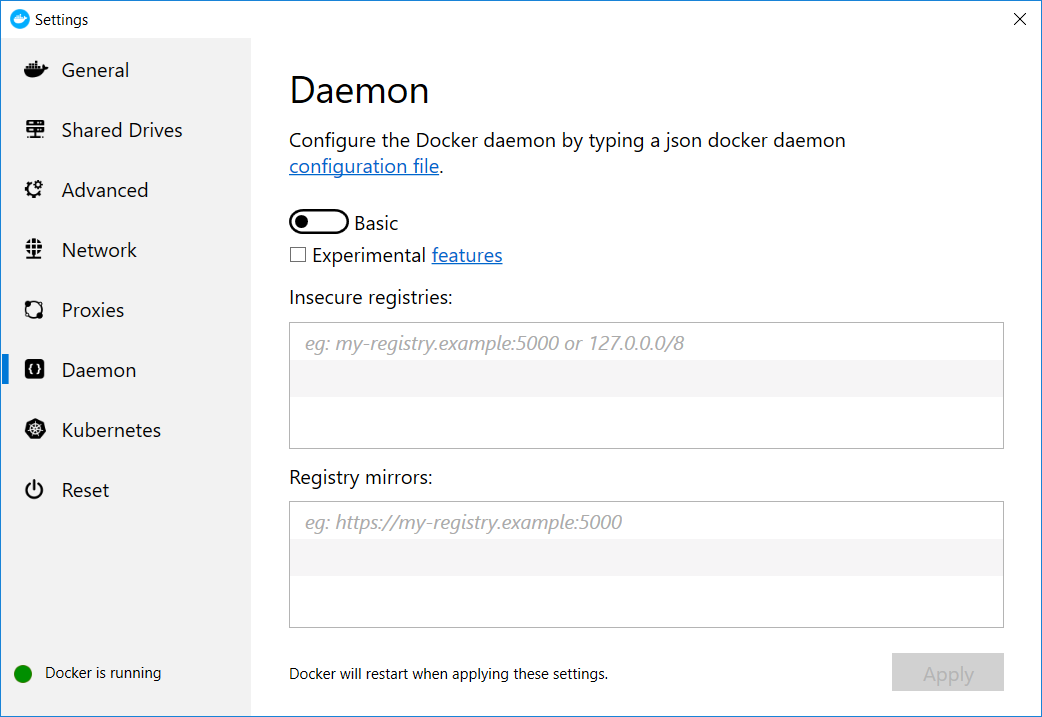Click the Proxies arrows icon

(34, 309)
